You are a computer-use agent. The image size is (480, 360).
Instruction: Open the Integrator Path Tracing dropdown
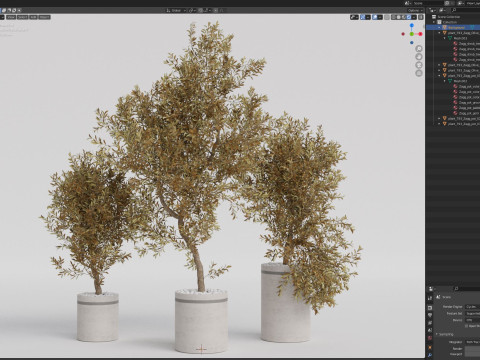pos(473,342)
